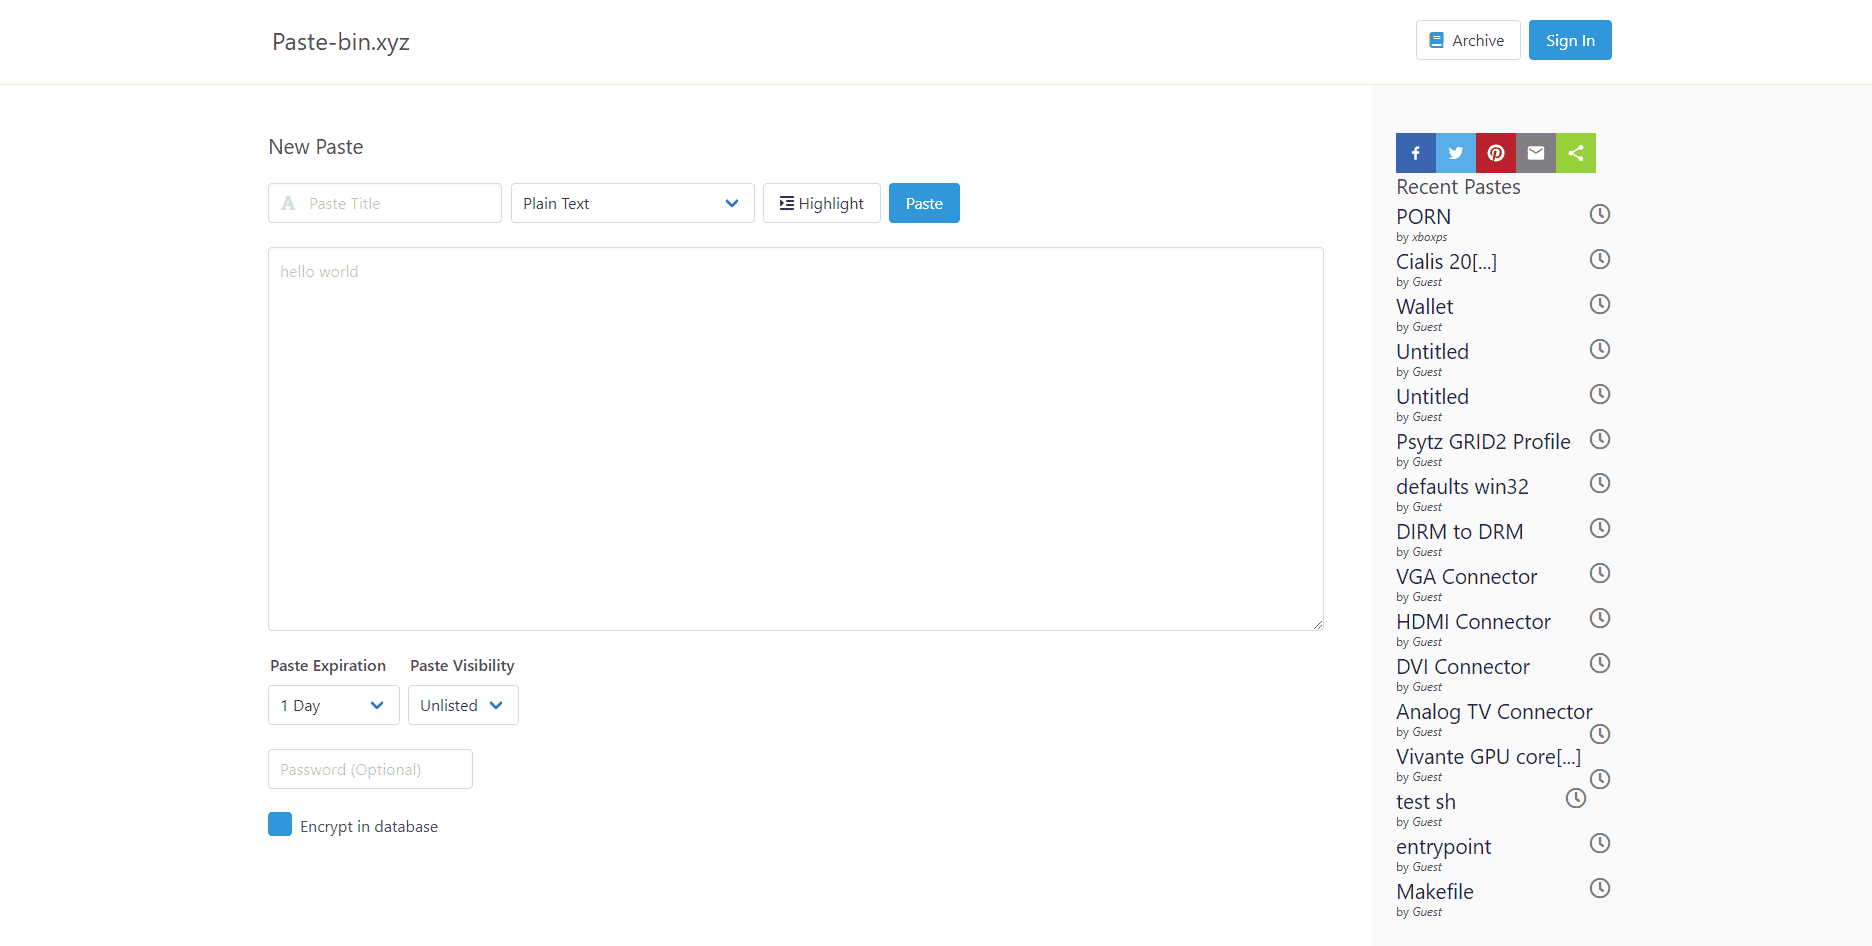Click the clock icon next to defaults win32
The height and width of the screenshot is (946, 1872).
[x=1600, y=483]
